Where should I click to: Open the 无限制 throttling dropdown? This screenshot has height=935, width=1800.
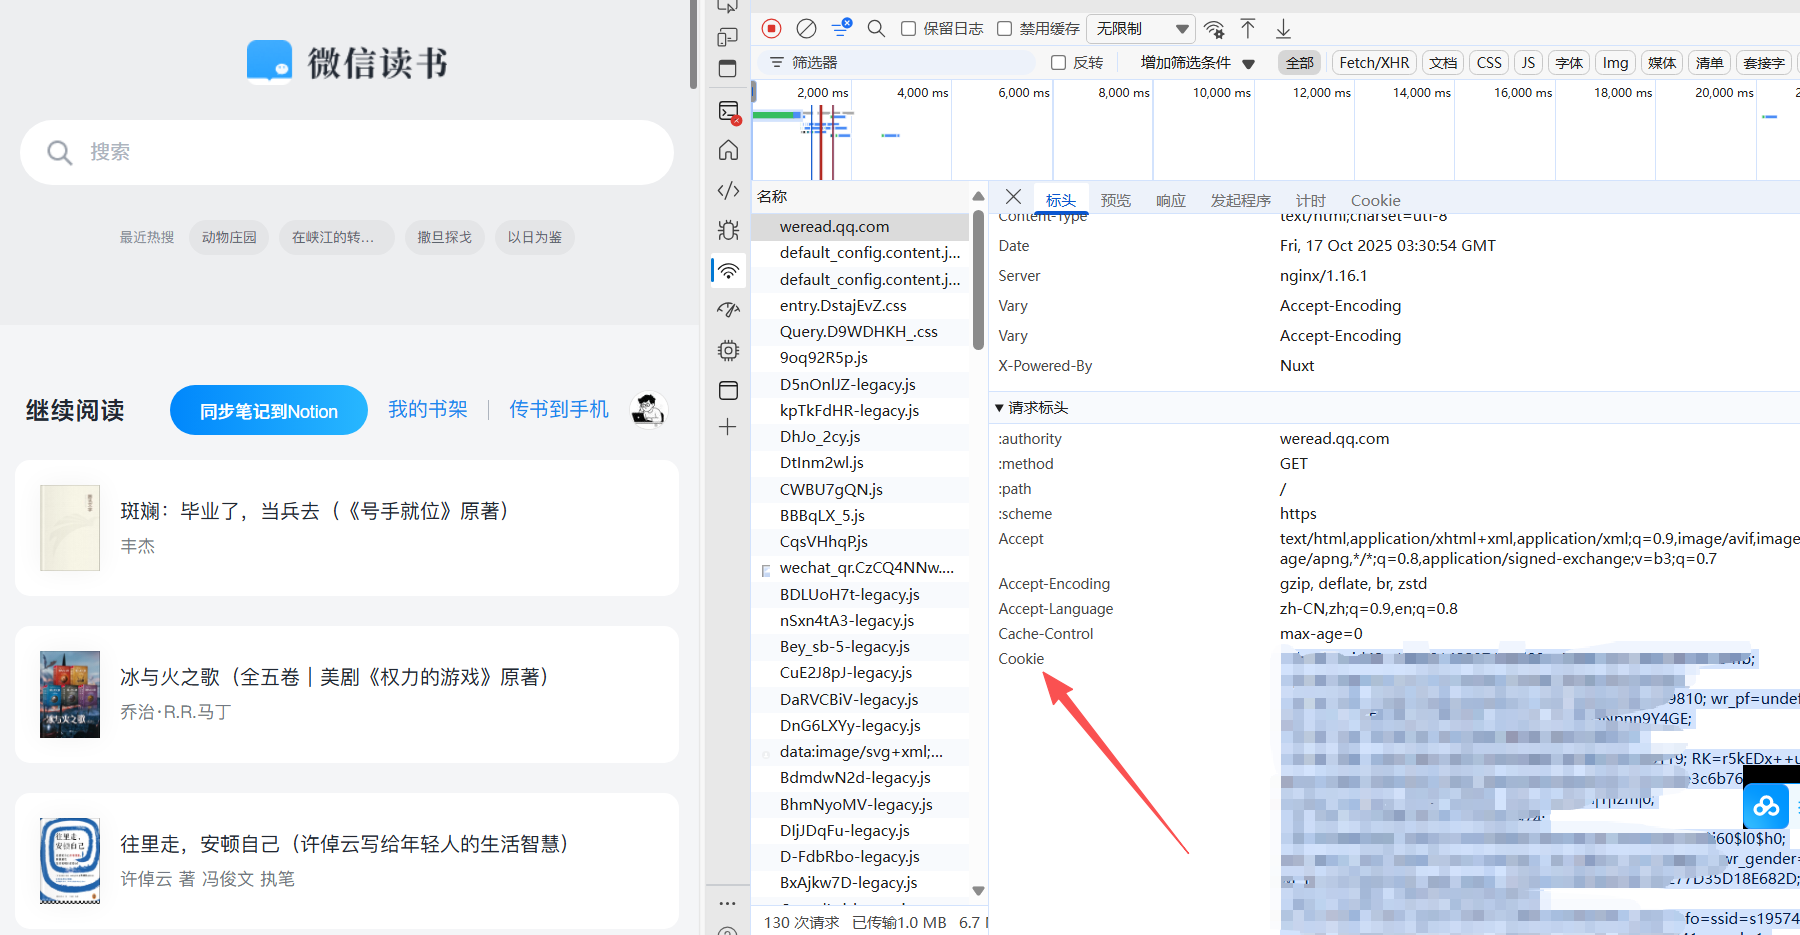1141,28
